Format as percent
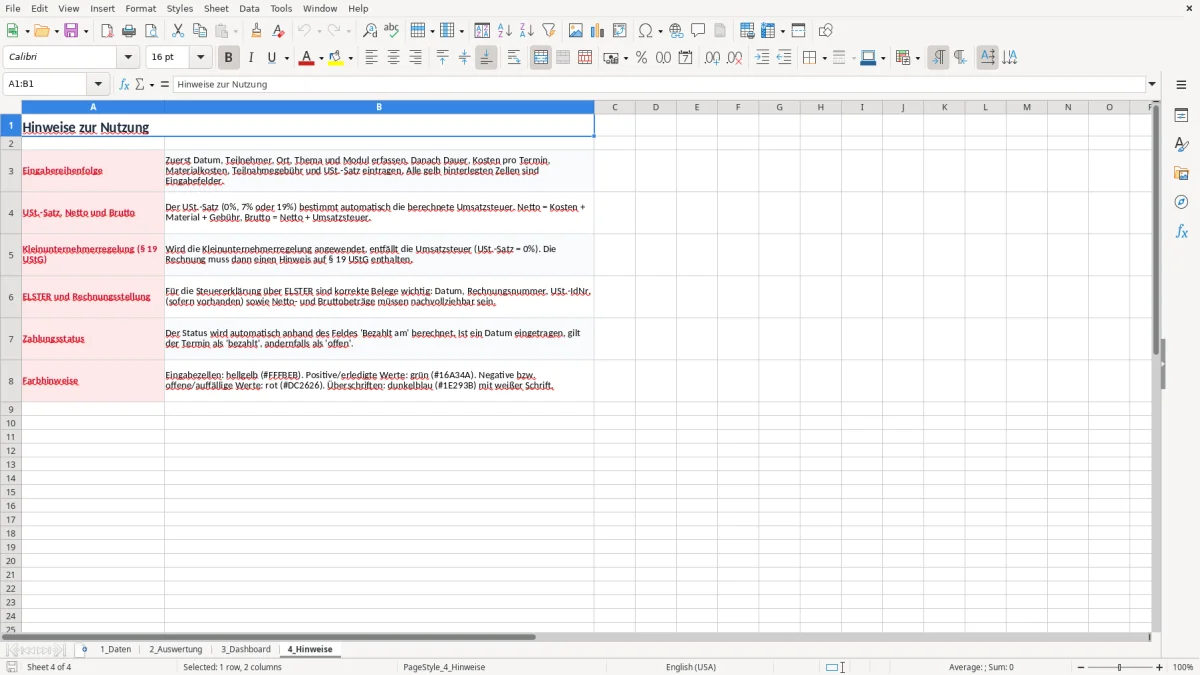Screen dimensions: 1200x675 (x=641, y=58)
